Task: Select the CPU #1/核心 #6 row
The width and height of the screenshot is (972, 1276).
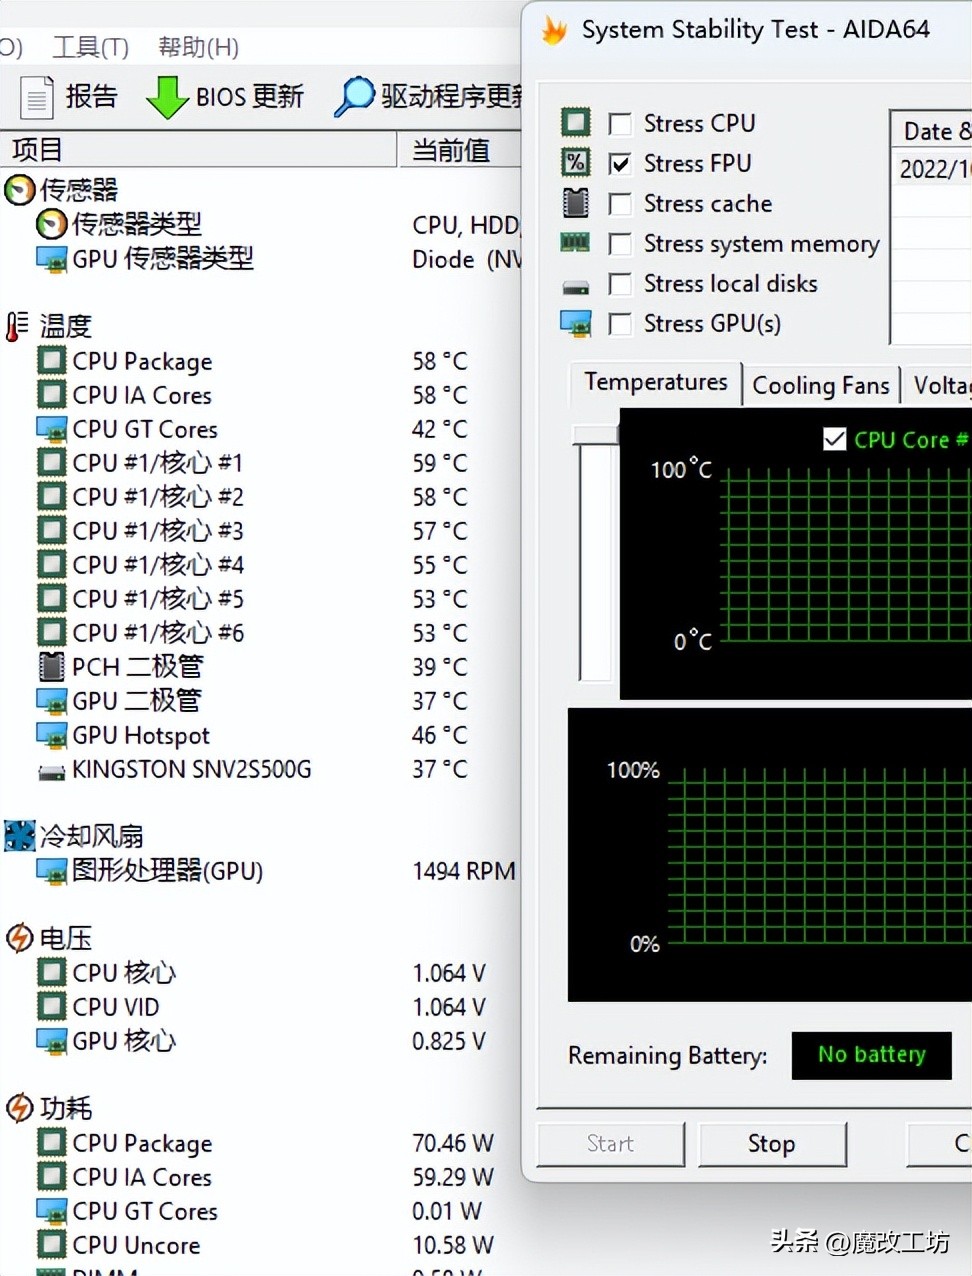Action: coord(260,633)
